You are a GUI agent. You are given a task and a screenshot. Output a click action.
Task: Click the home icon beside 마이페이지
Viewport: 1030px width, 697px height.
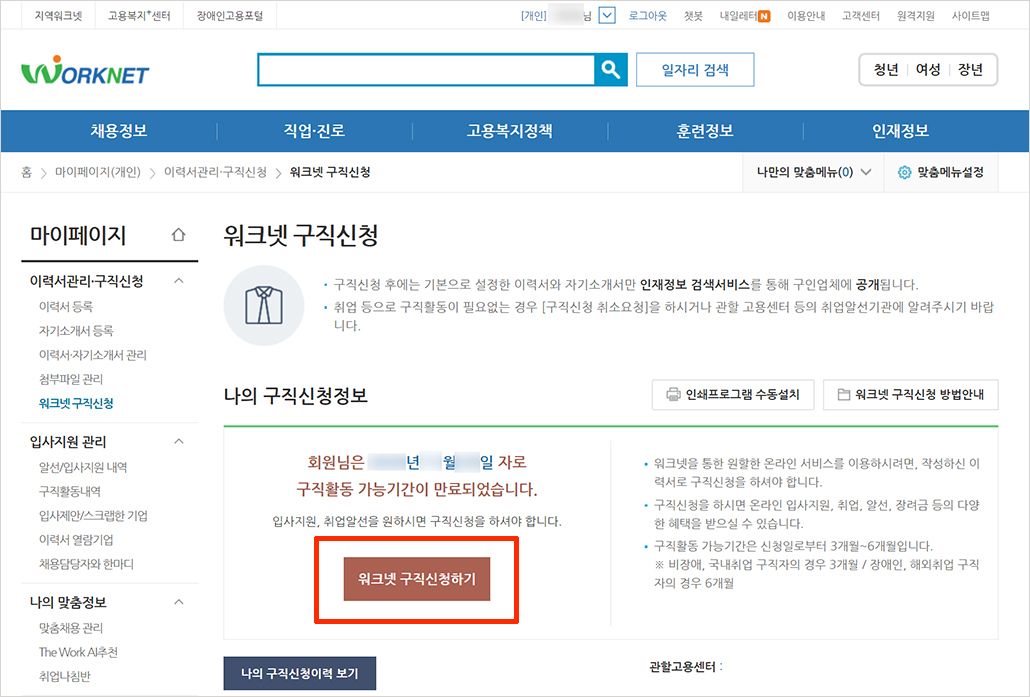[x=178, y=235]
